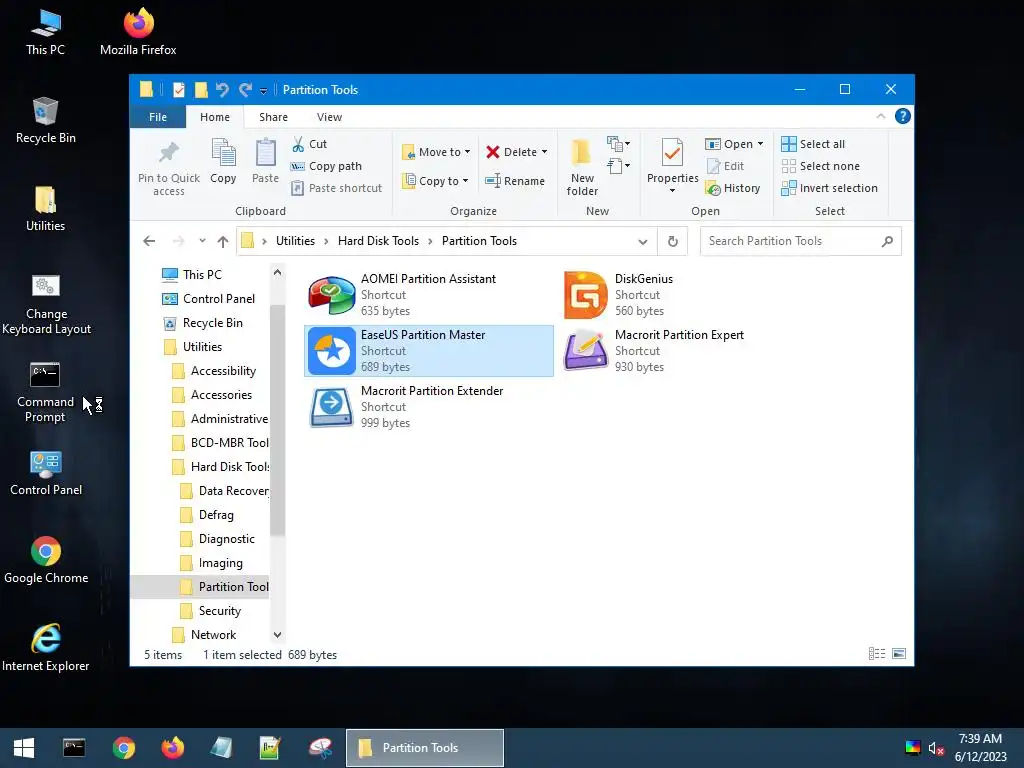This screenshot has width=1024, height=768.
Task: Open the recent locations dropdown
Action: click(202, 241)
